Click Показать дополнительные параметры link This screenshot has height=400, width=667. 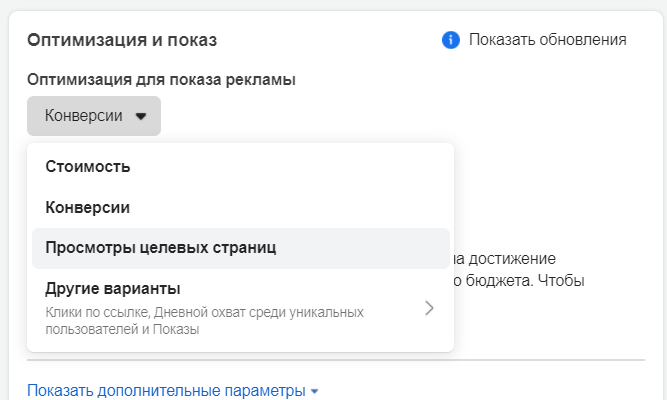pos(165,390)
